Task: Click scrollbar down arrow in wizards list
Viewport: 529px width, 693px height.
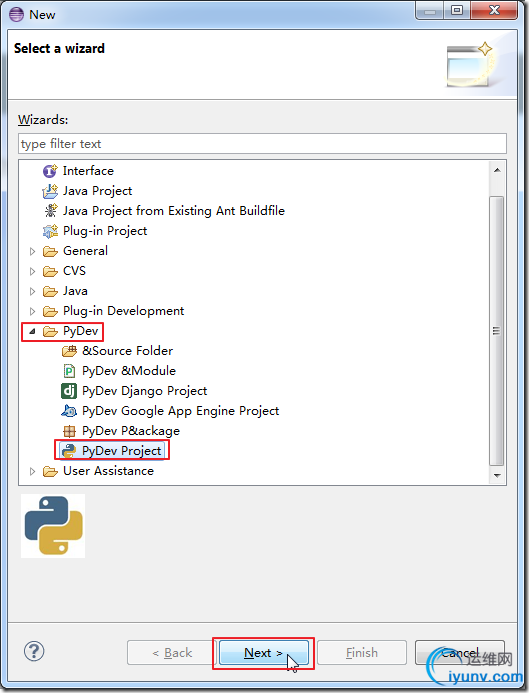Action: [497, 476]
